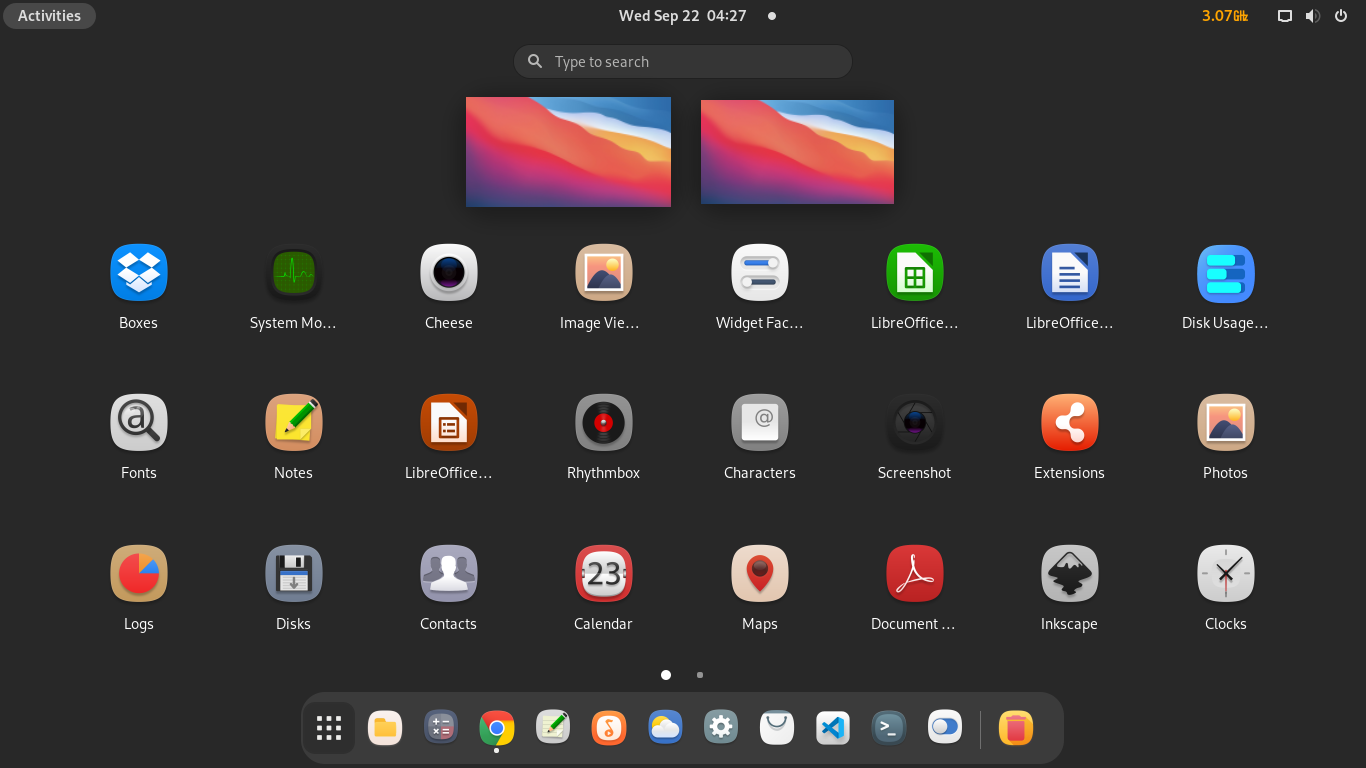Launch System Monitor from the app grid
1366x768 pixels.
tap(293, 273)
